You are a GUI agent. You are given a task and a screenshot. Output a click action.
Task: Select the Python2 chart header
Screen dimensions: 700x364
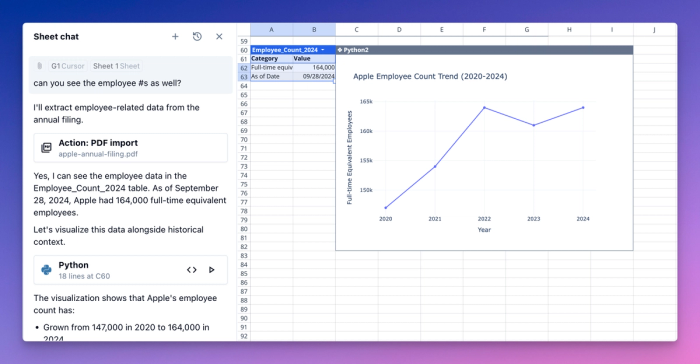[x=484, y=50]
